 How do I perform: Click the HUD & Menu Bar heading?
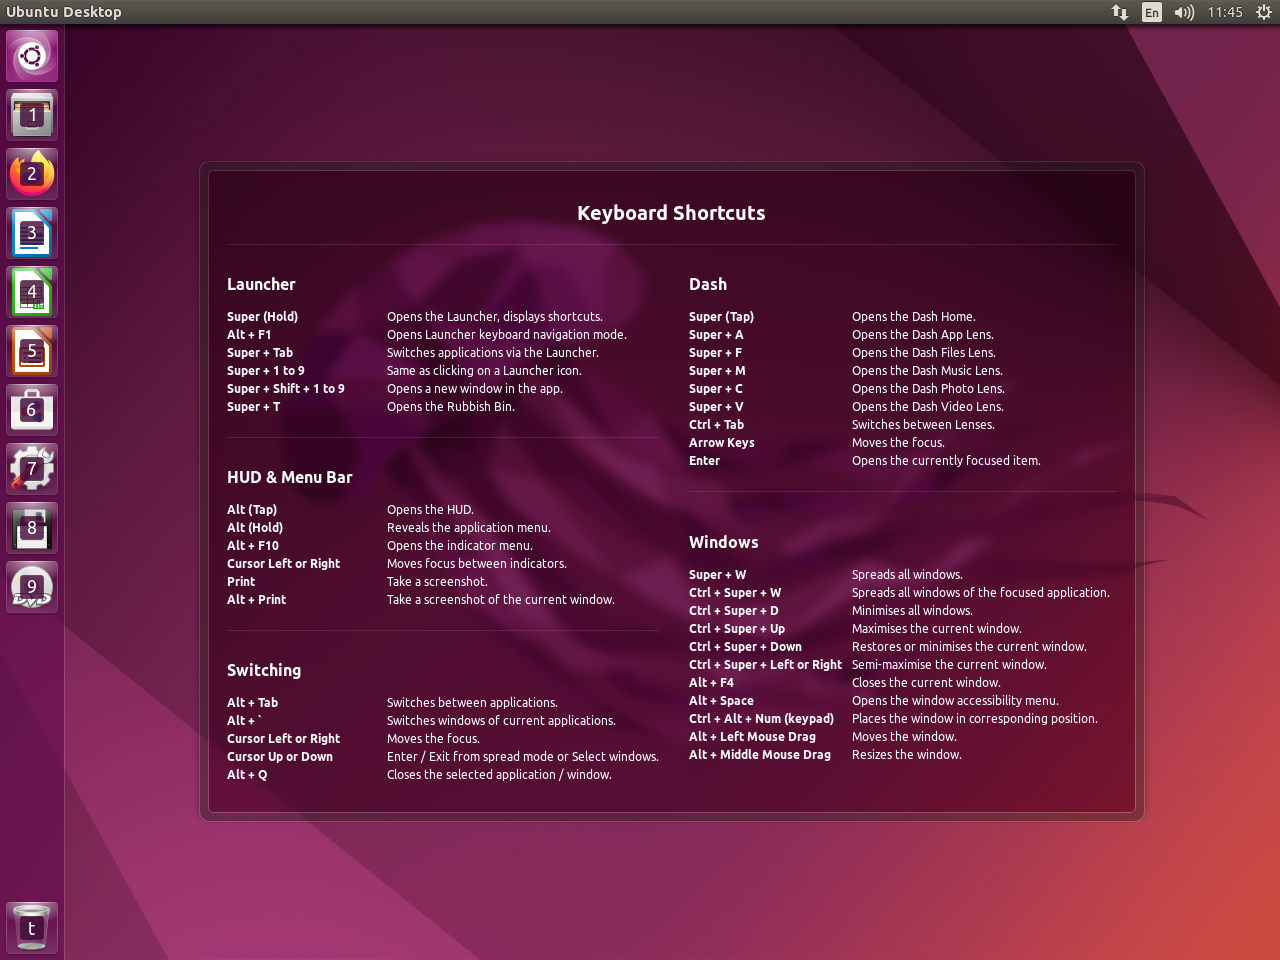click(x=289, y=477)
